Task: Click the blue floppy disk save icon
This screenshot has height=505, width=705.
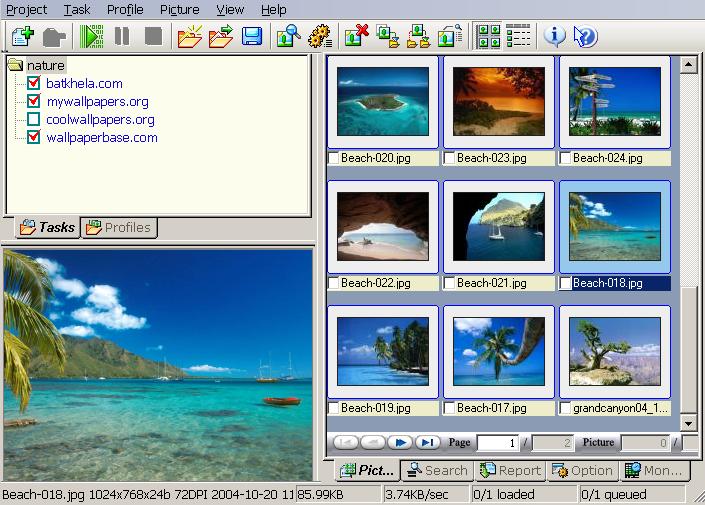Action: [251, 37]
